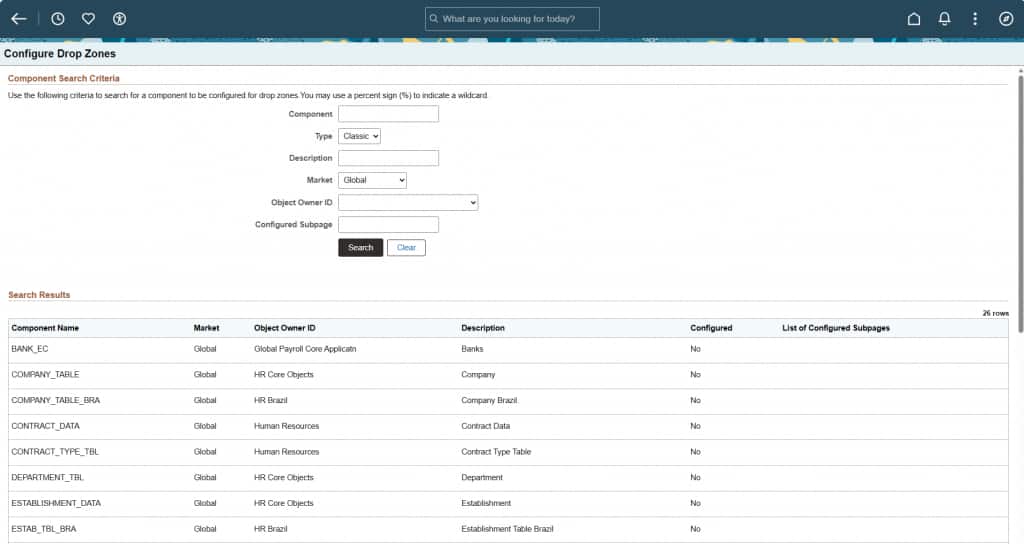Click No in the BANK_EC row
The height and width of the screenshot is (544, 1024).
coord(695,349)
